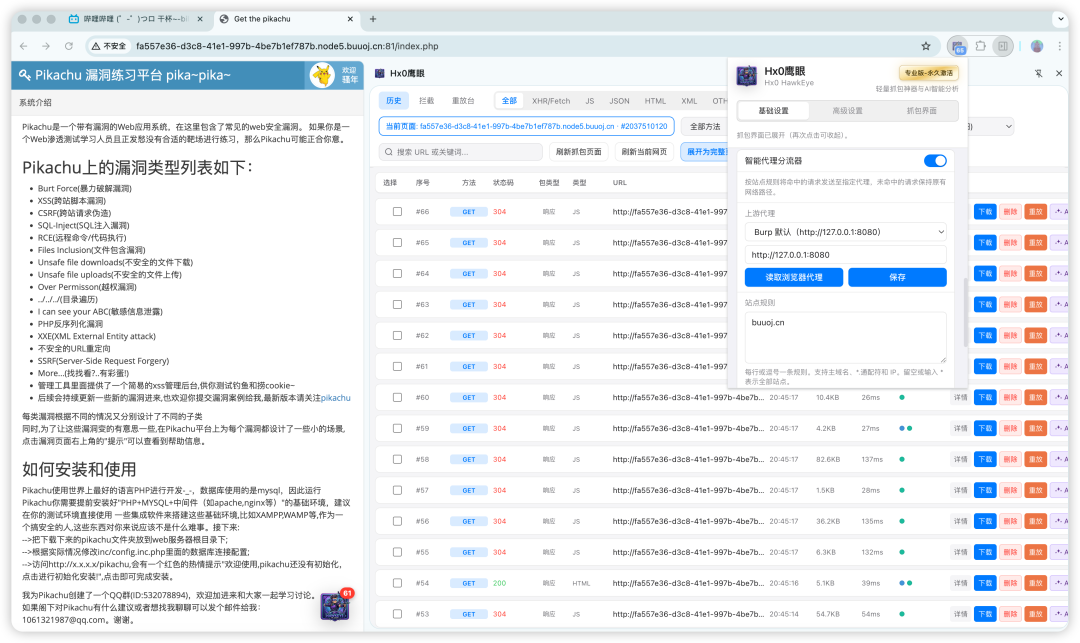This screenshot has height=643, width=1080.
Task: Click the 刷新当前网页 button
Action: click(644, 152)
